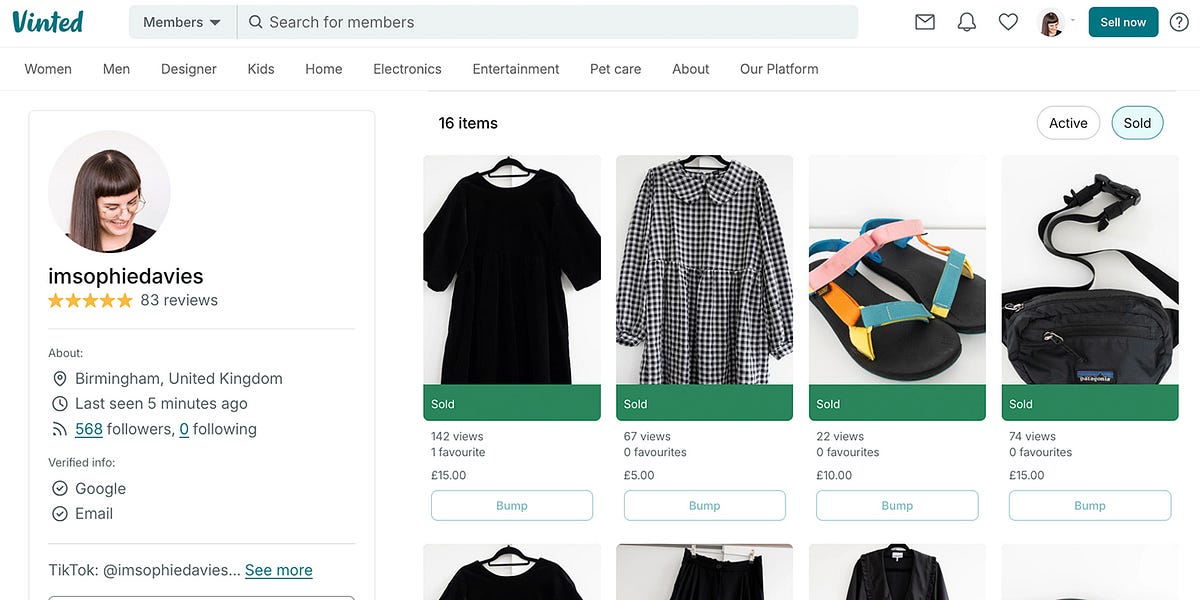Expand the profile with See more
Image resolution: width=1200 pixels, height=600 pixels.
tap(278, 570)
